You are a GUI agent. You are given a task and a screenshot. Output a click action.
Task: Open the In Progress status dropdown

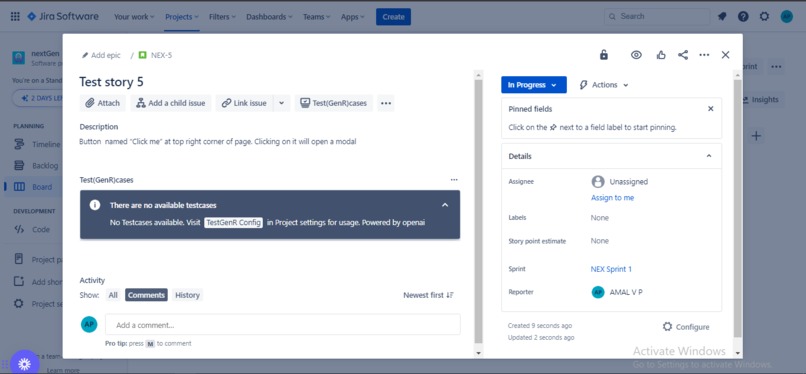tap(534, 85)
